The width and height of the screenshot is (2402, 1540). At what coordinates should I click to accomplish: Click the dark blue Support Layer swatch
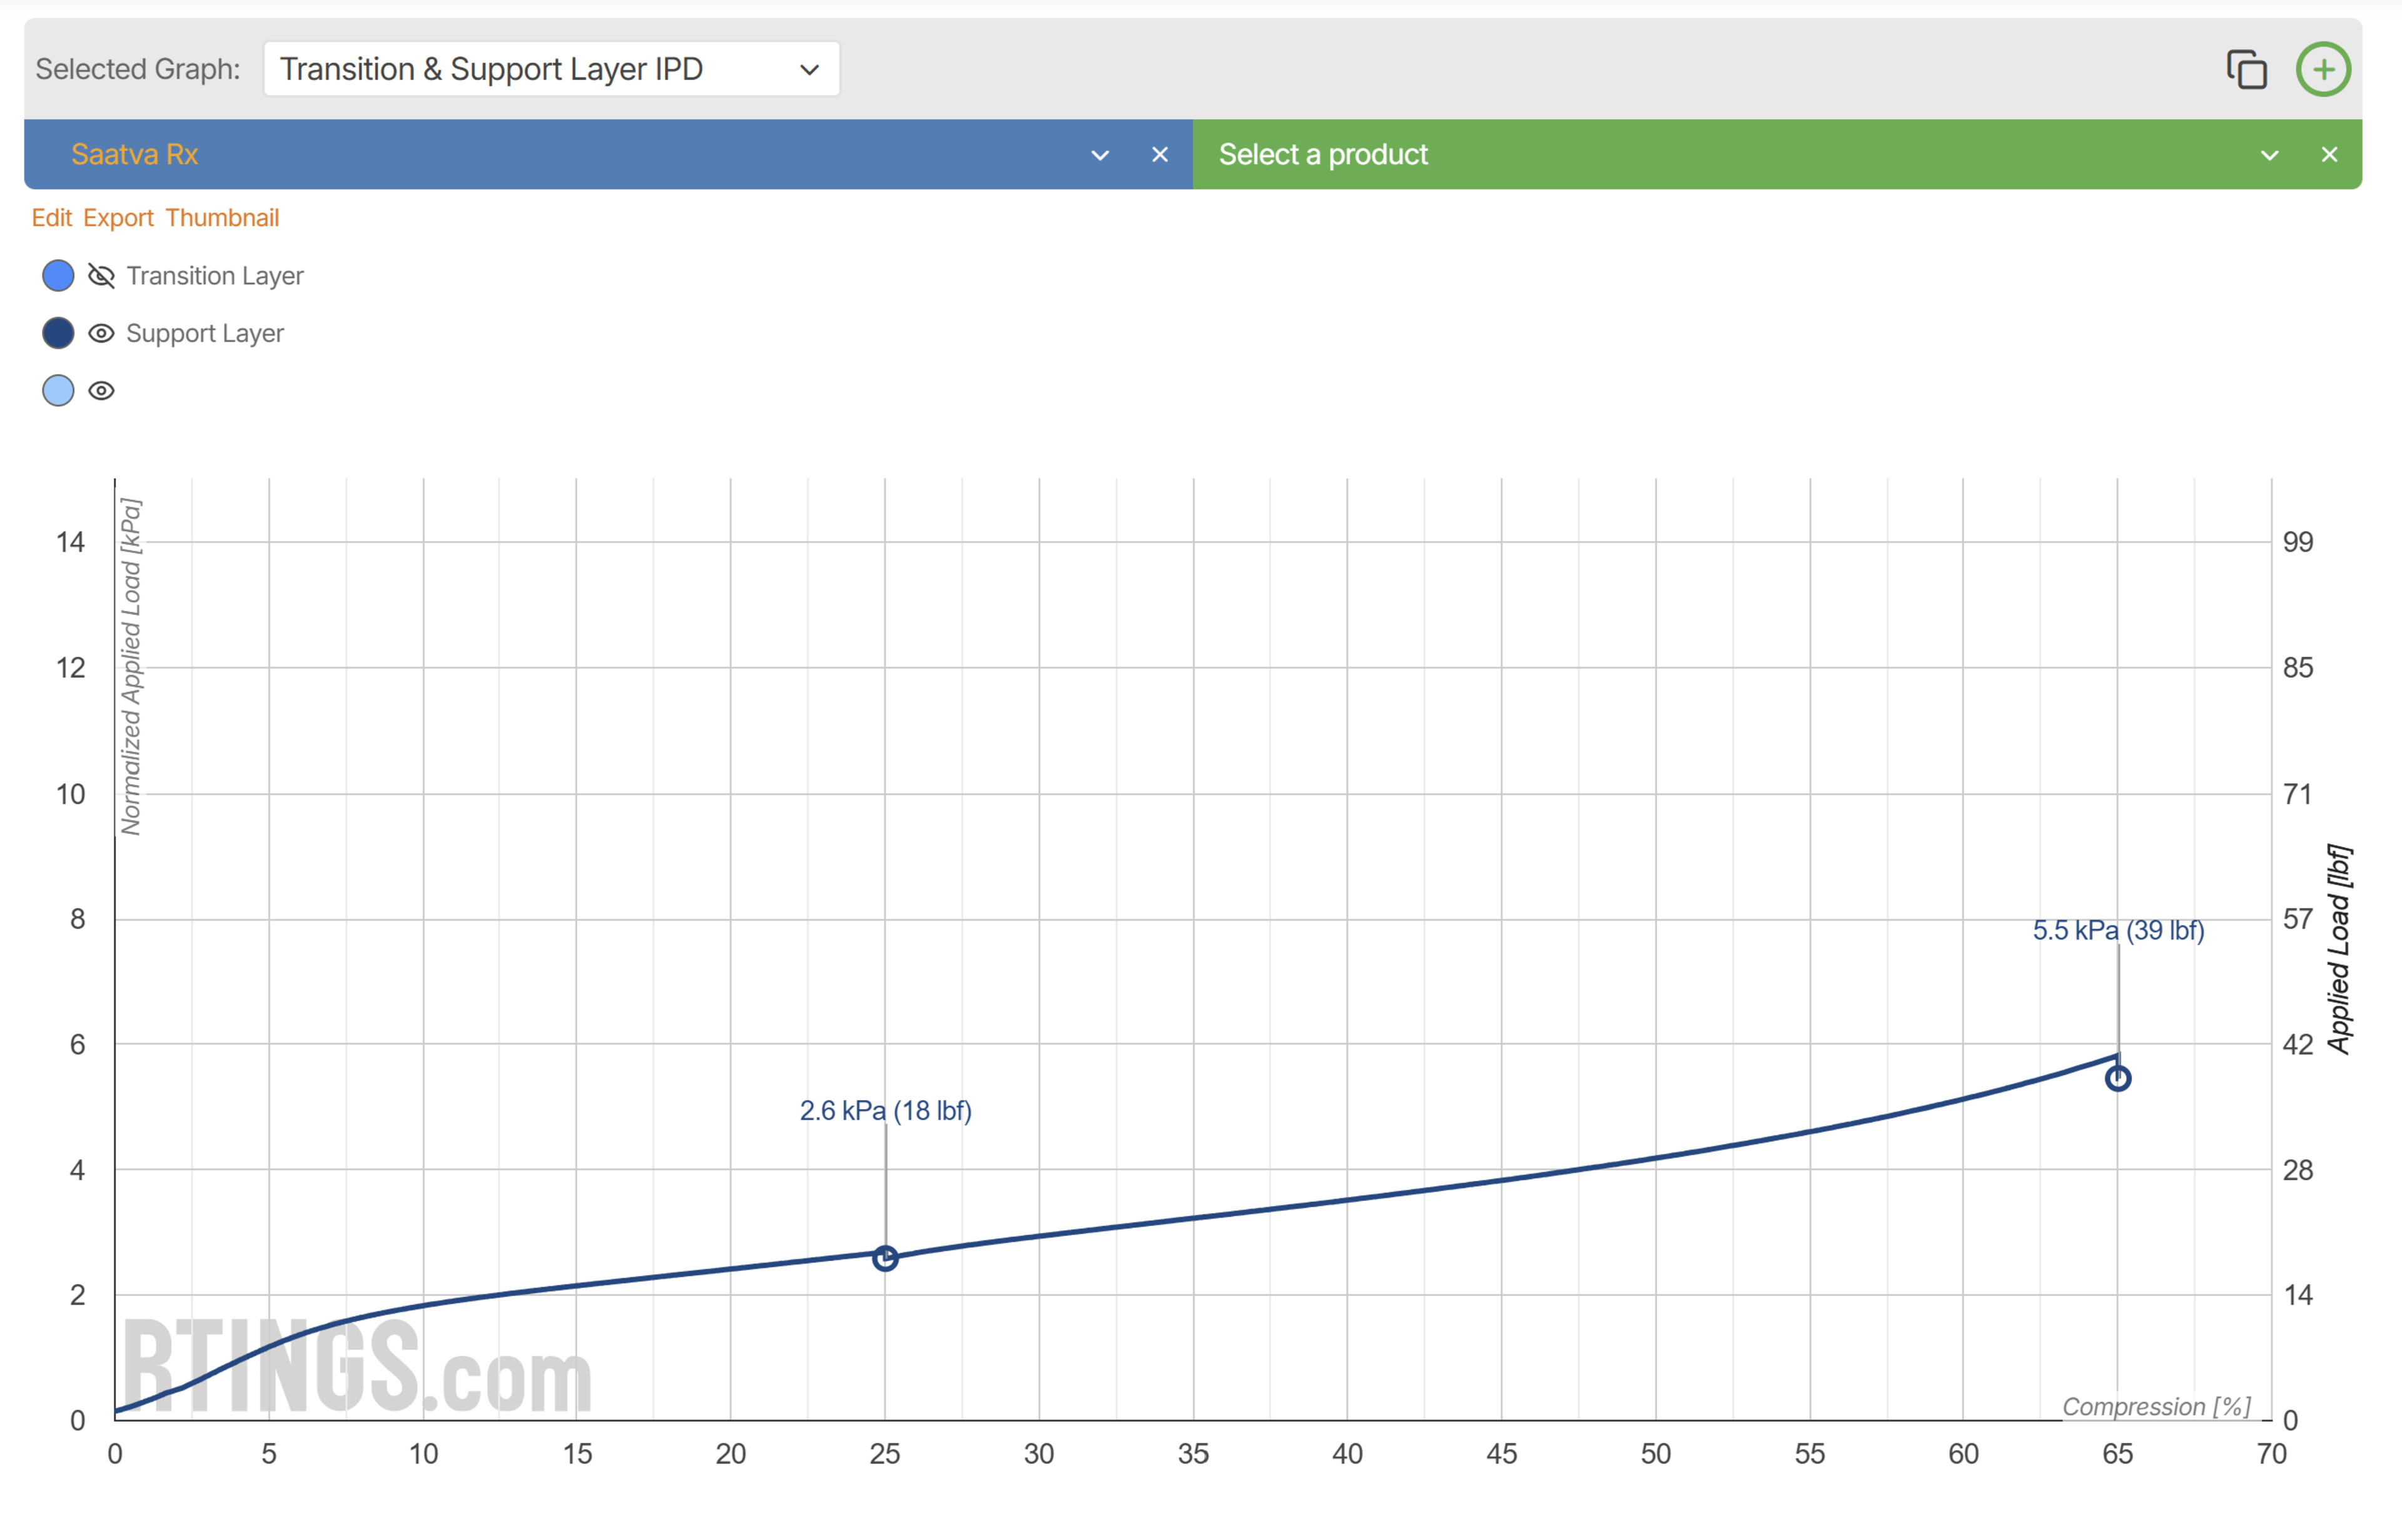[58, 333]
